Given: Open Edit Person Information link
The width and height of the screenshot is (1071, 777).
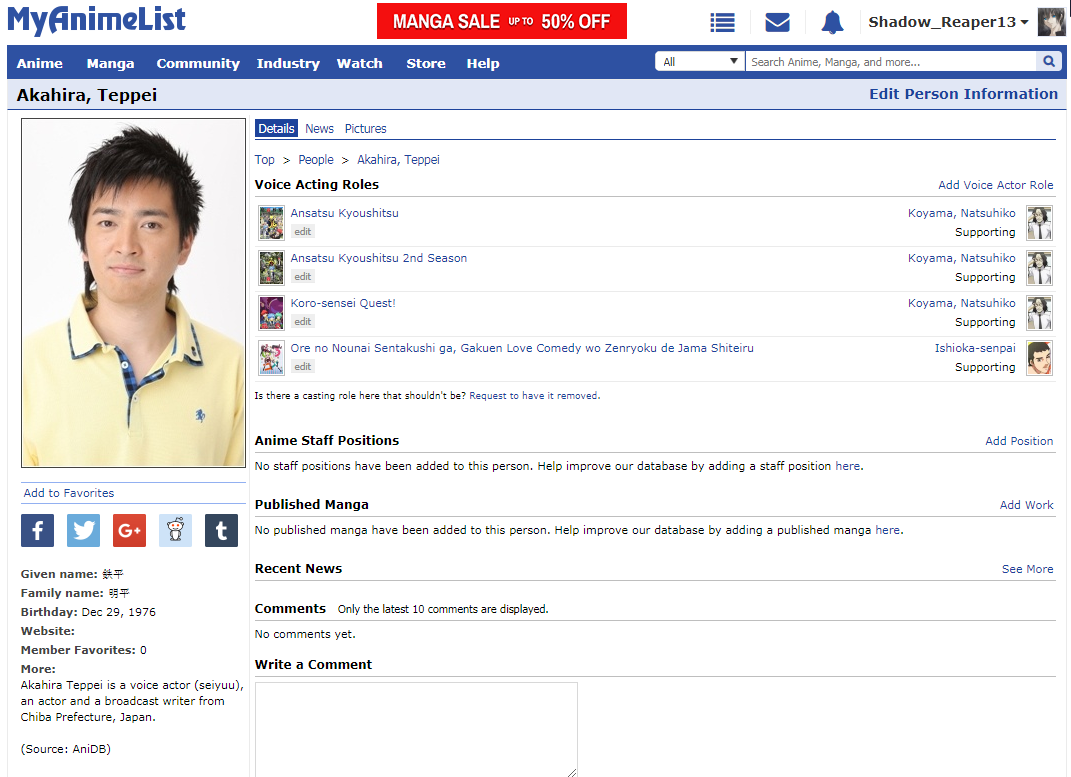Looking at the screenshot, I should click(x=963, y=94).
